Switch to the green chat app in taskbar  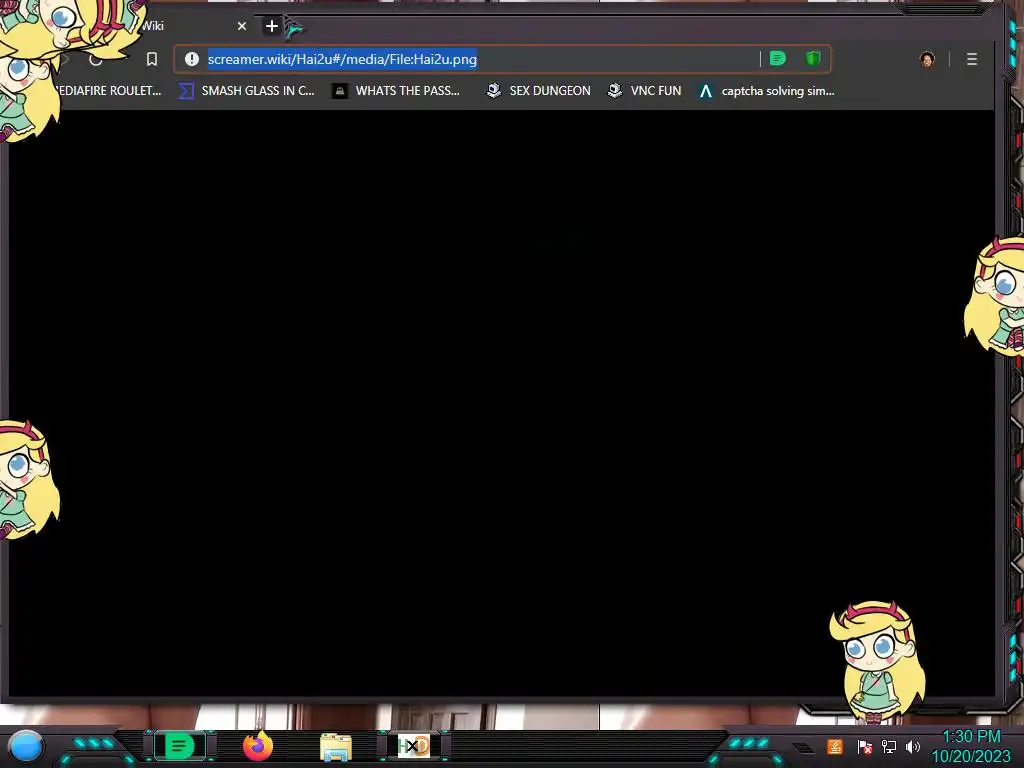tap(179, 746)
